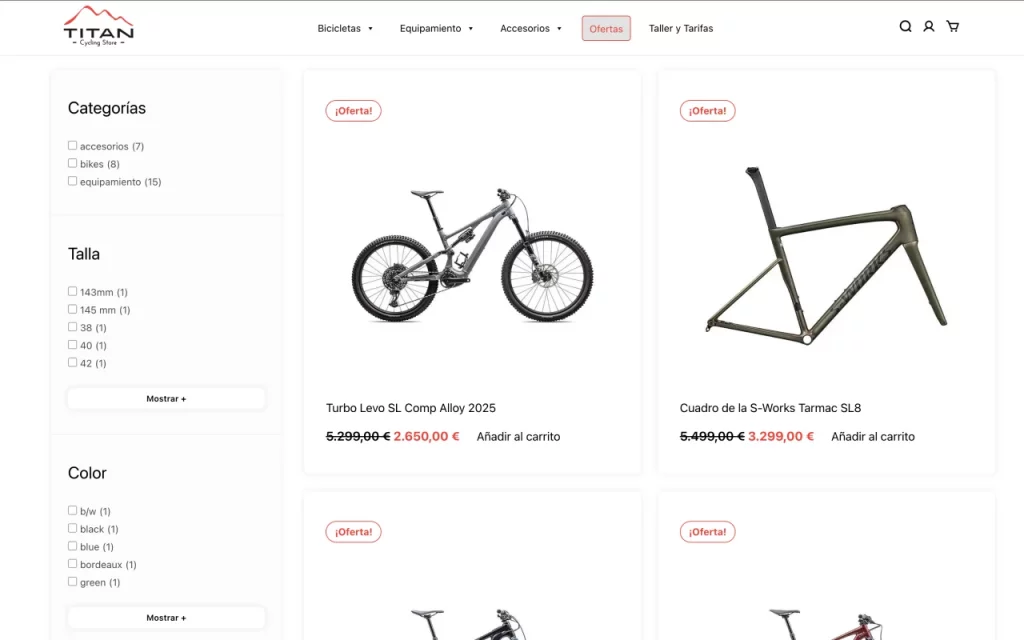Select the black color filter
1024x640 pixels.
click(72, 528)
